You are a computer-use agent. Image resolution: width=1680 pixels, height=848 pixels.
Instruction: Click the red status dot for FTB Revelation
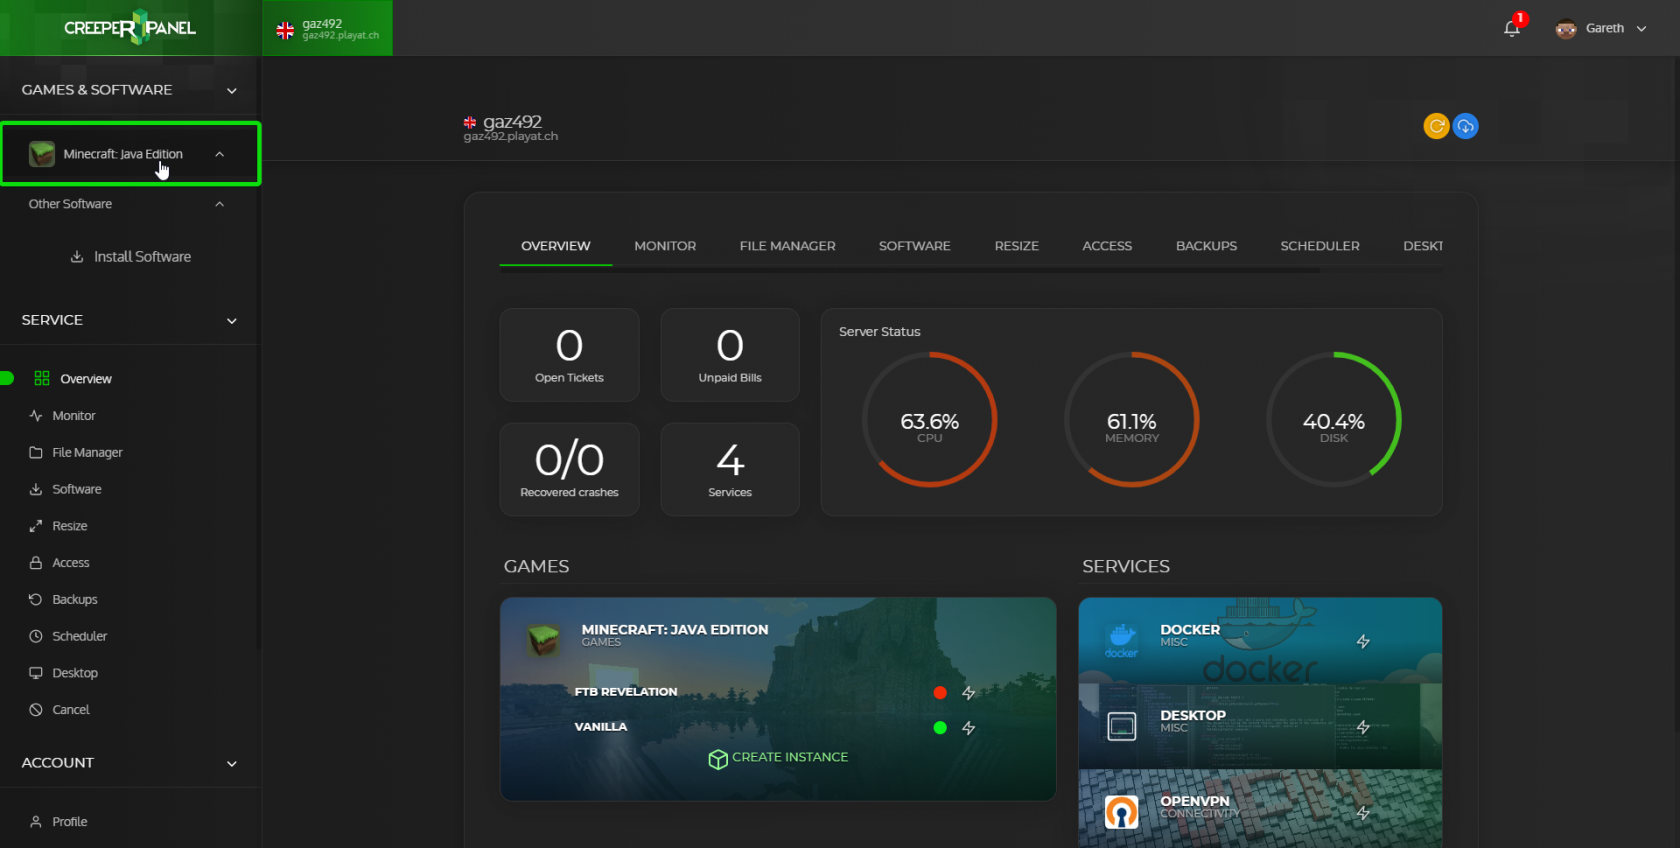940,692
